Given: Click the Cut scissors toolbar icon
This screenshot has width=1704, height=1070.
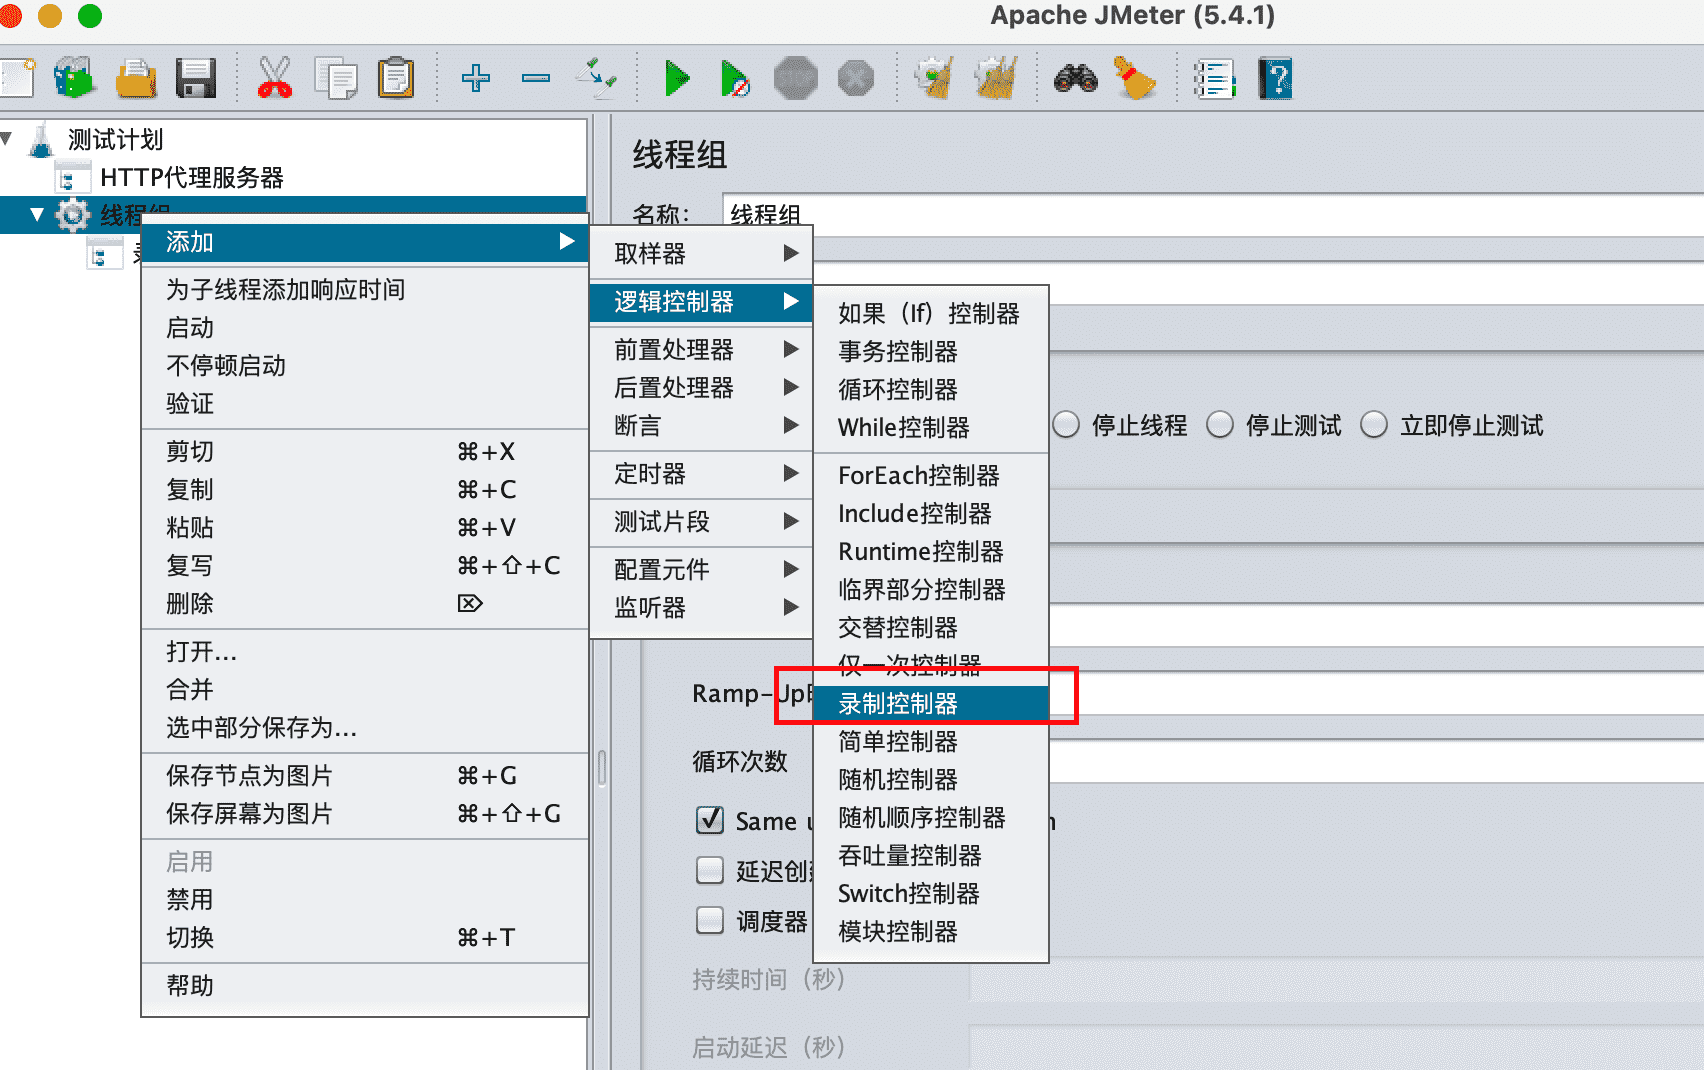Looking at the screenshot, I should 275,78.
